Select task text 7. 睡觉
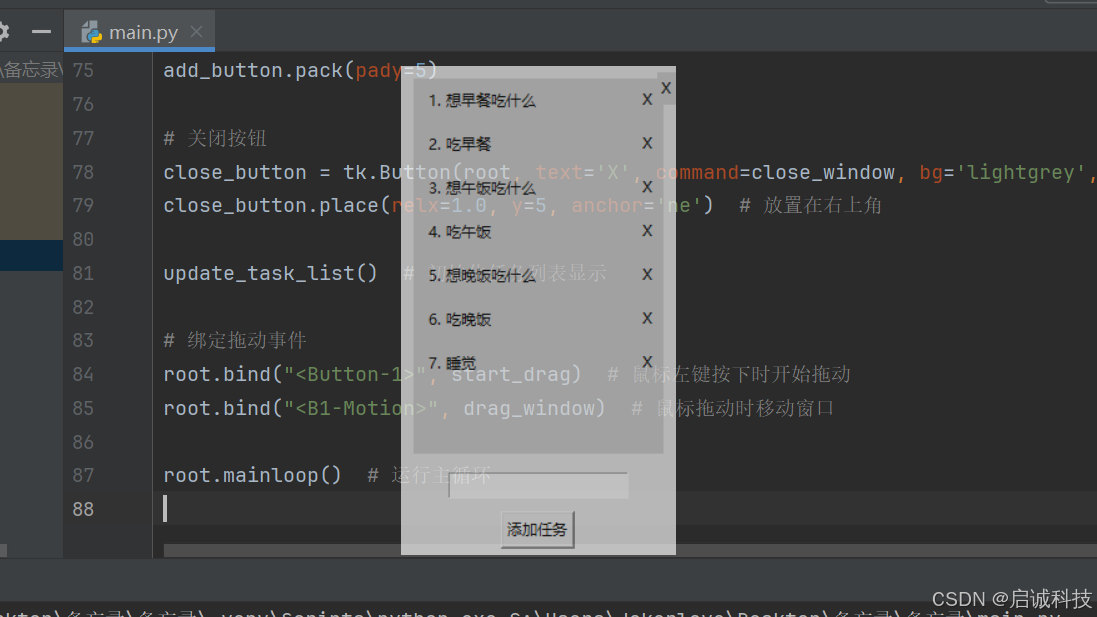 click(x=452, y=363)
